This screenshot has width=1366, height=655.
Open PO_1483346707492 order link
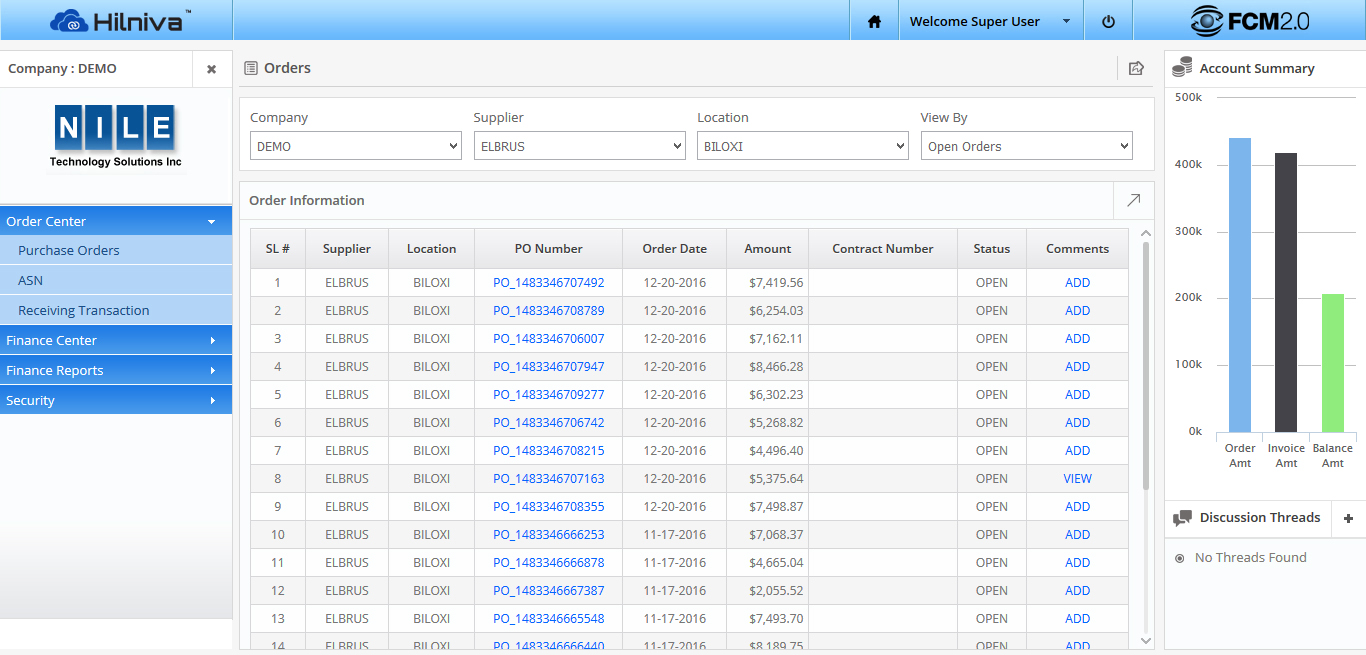(x=548, y=283)
